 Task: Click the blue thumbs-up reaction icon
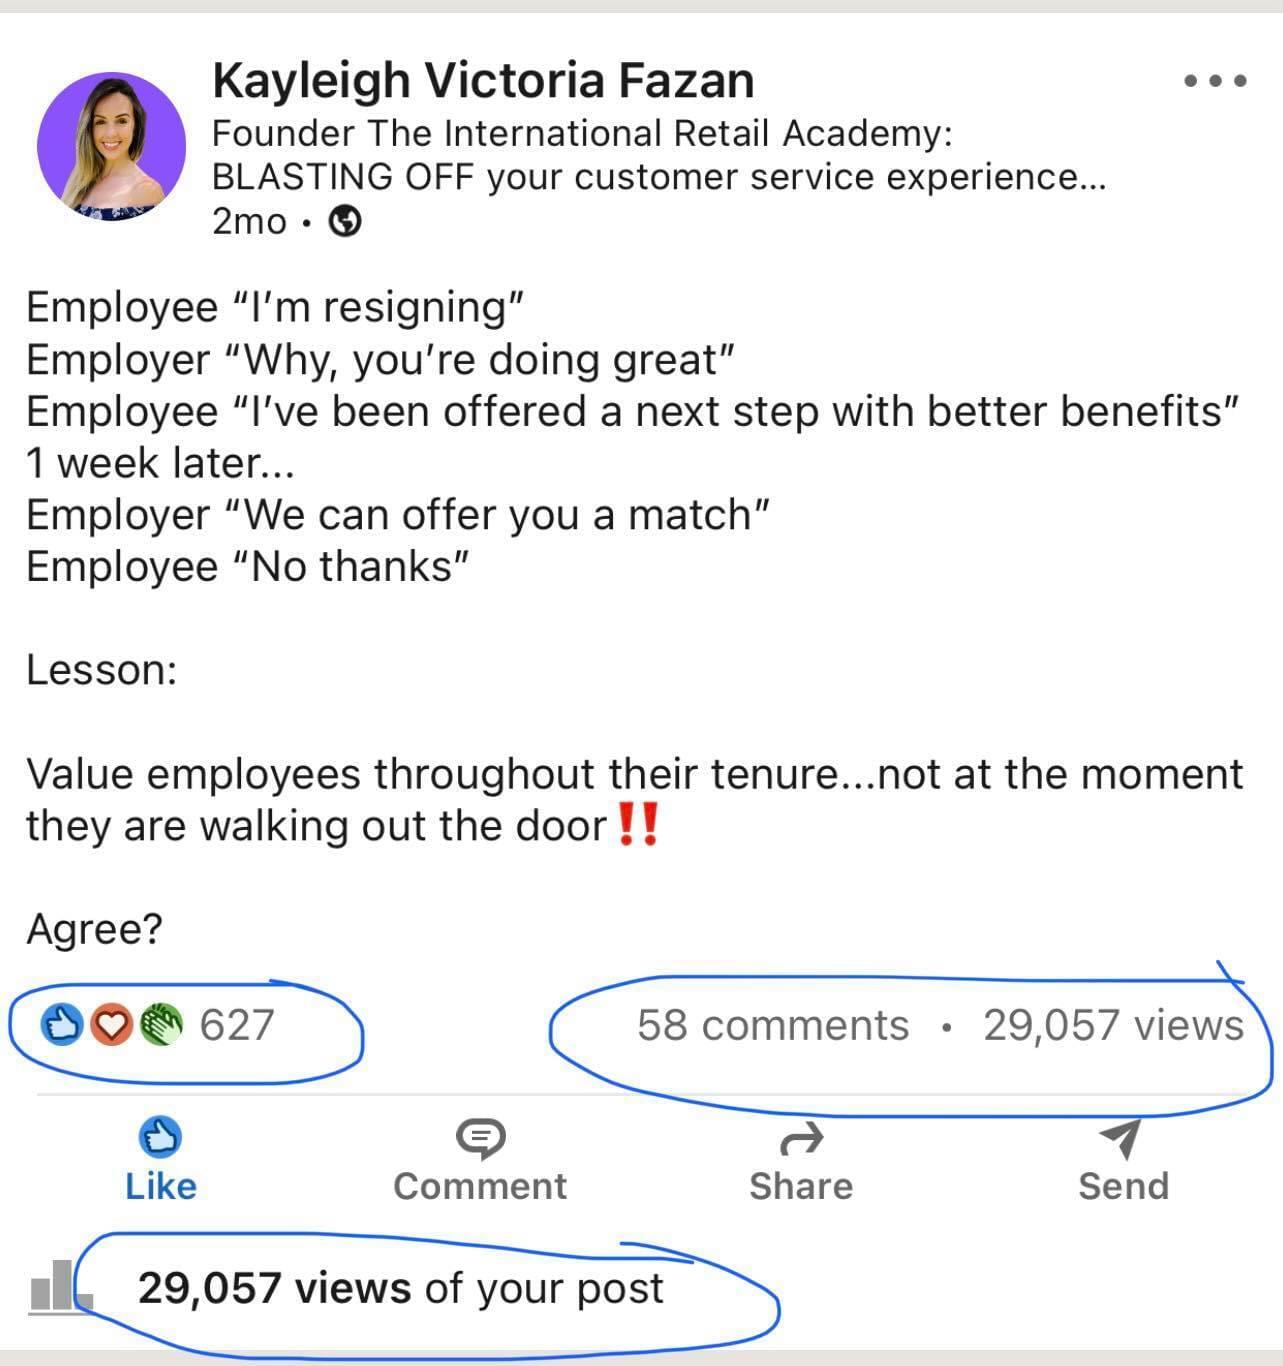point(62,1025)
